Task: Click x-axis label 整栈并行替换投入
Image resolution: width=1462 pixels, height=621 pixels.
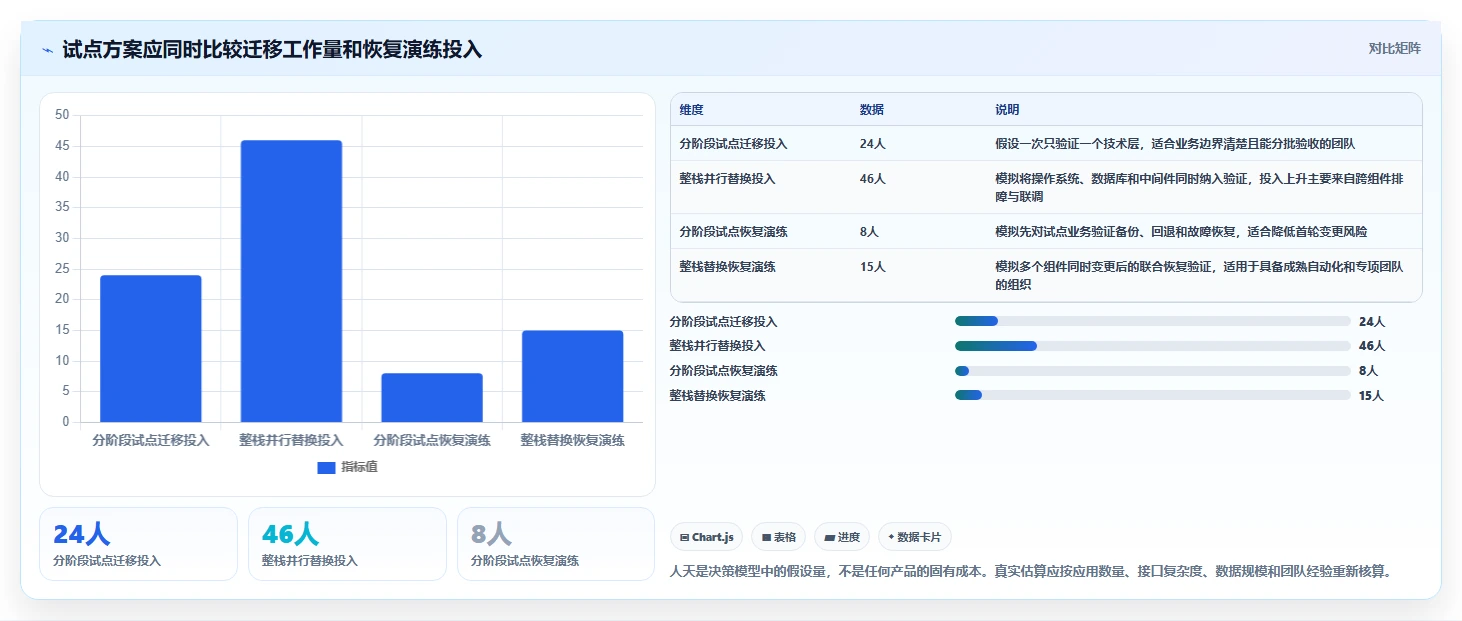Action: pos(291,440)
